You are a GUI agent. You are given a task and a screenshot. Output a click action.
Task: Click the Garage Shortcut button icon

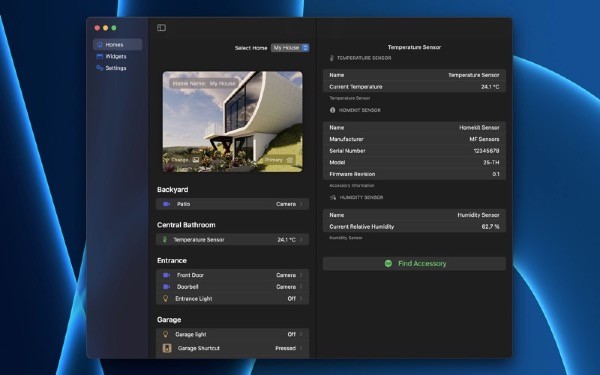(167, 348)
